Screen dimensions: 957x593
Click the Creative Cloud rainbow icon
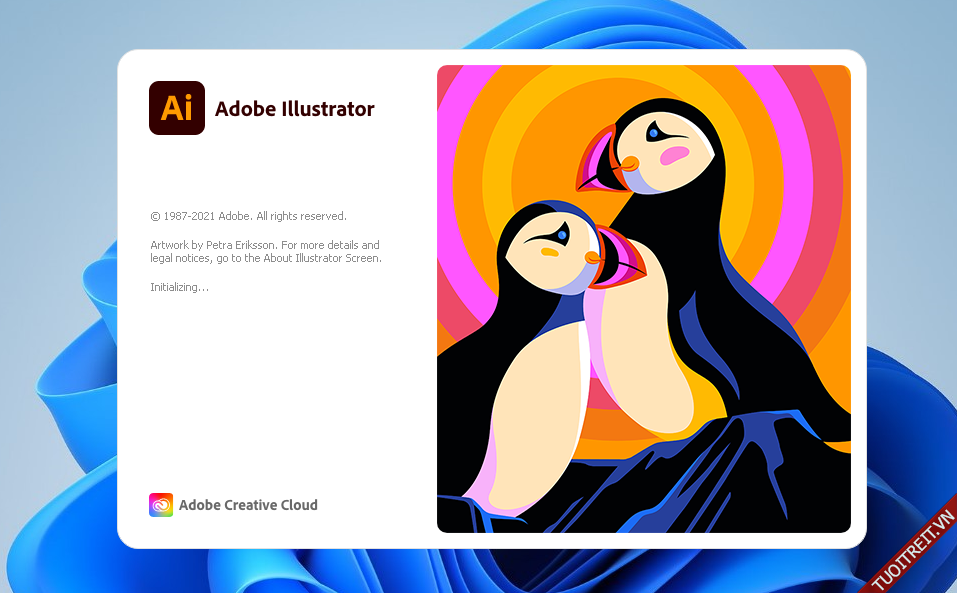(161, 505)
